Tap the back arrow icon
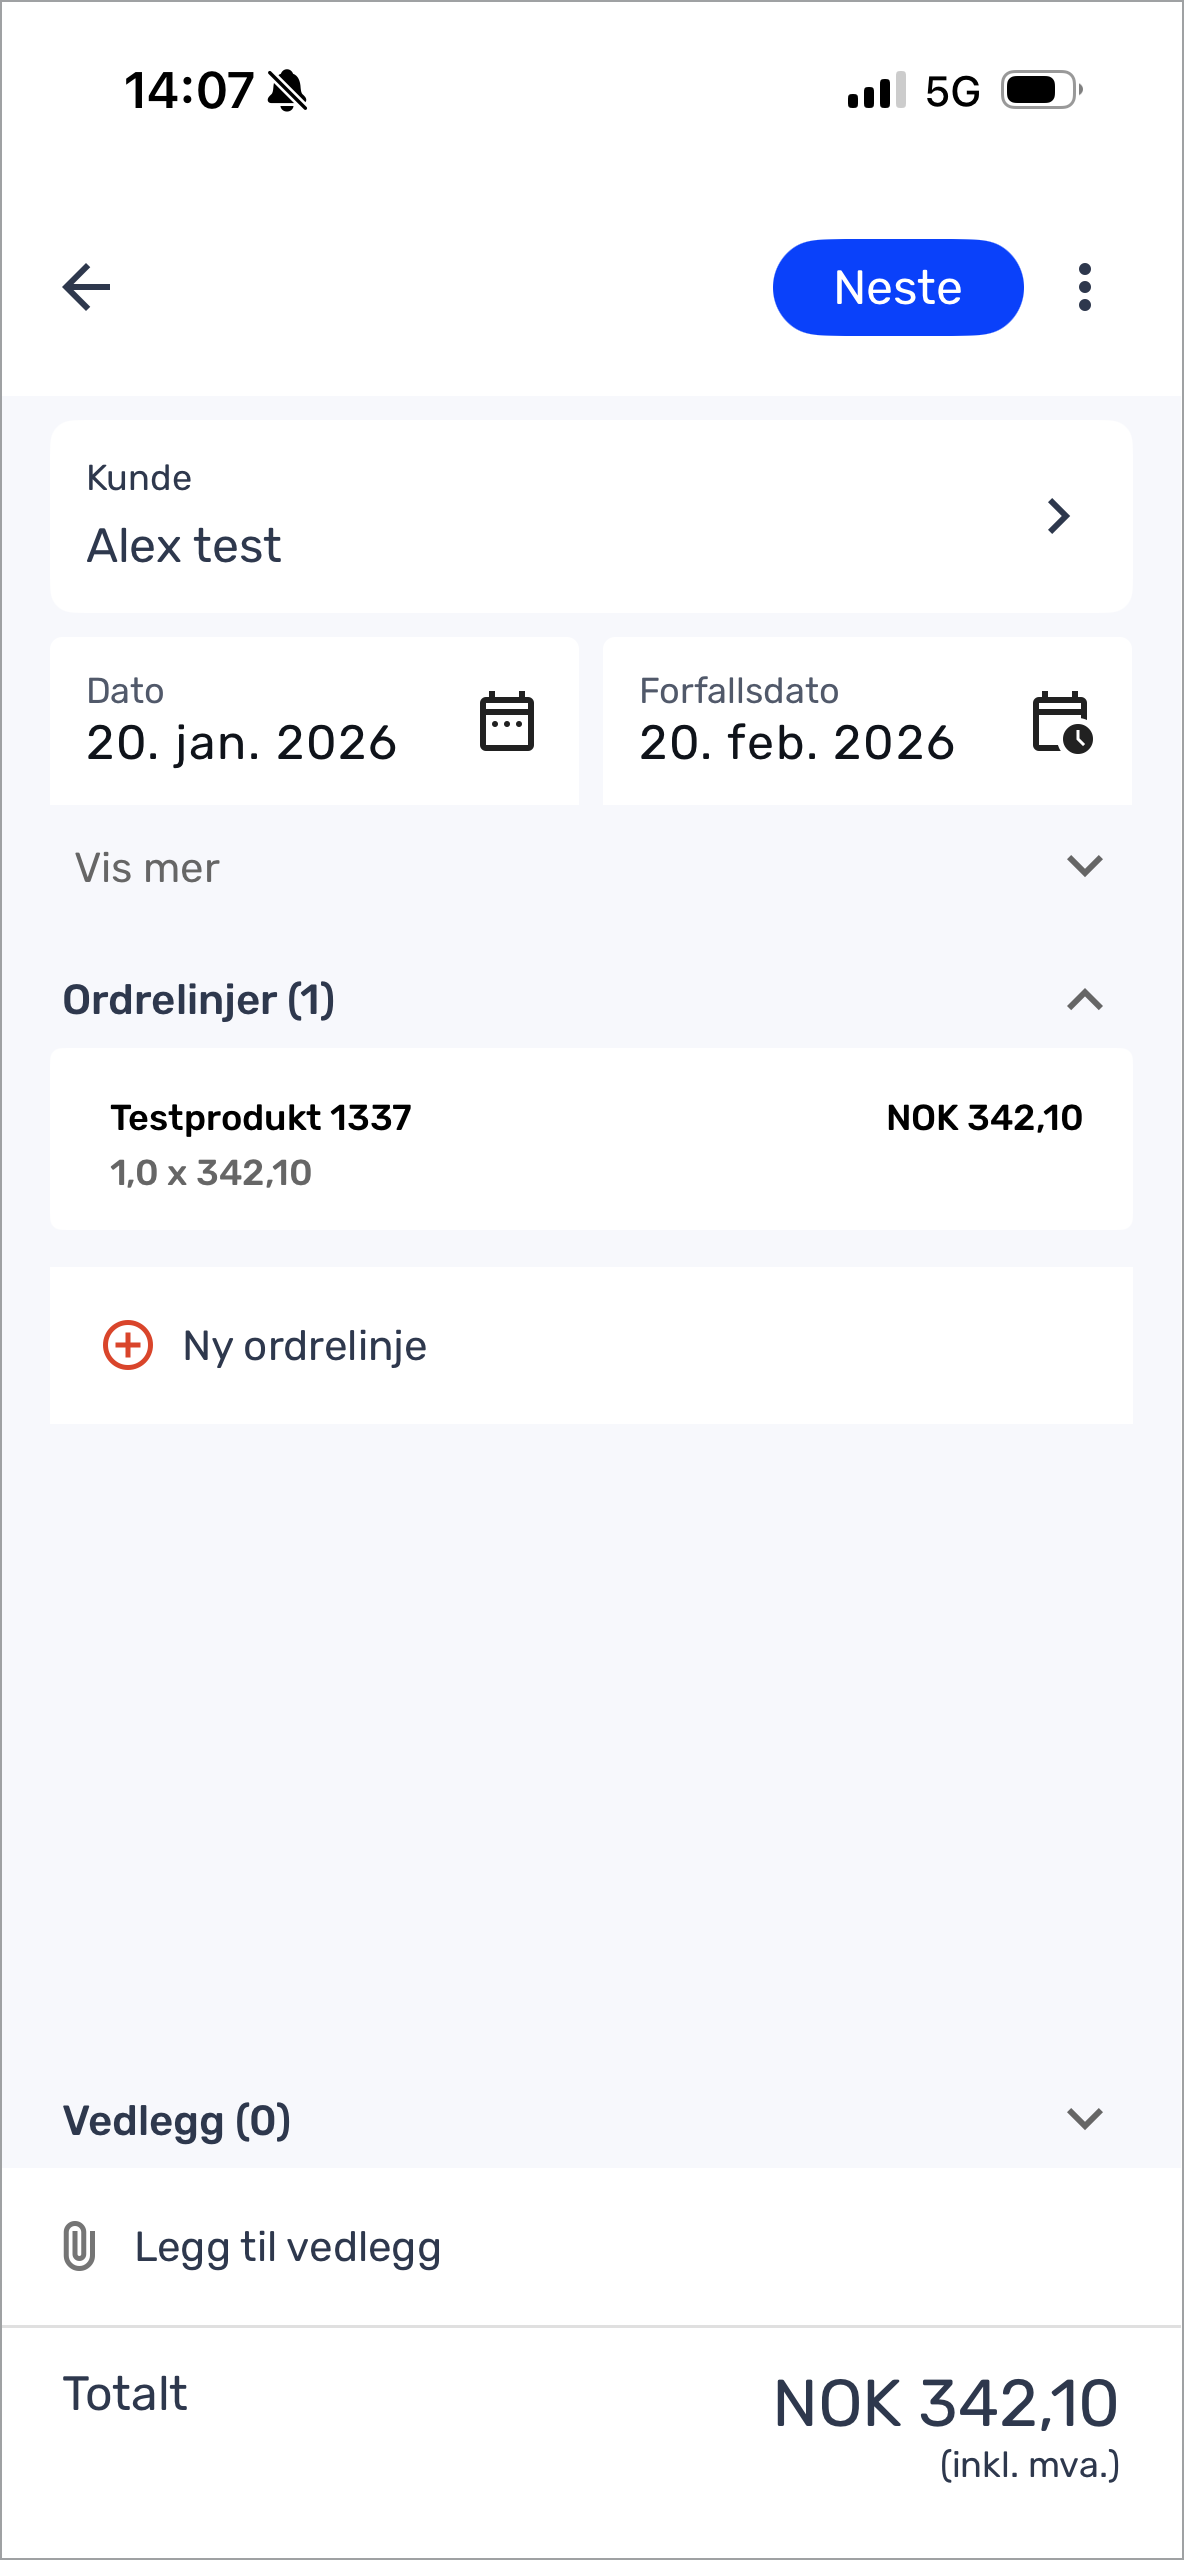The image size is (1184, 2560). pyautogui.click(x=87, y=288)
